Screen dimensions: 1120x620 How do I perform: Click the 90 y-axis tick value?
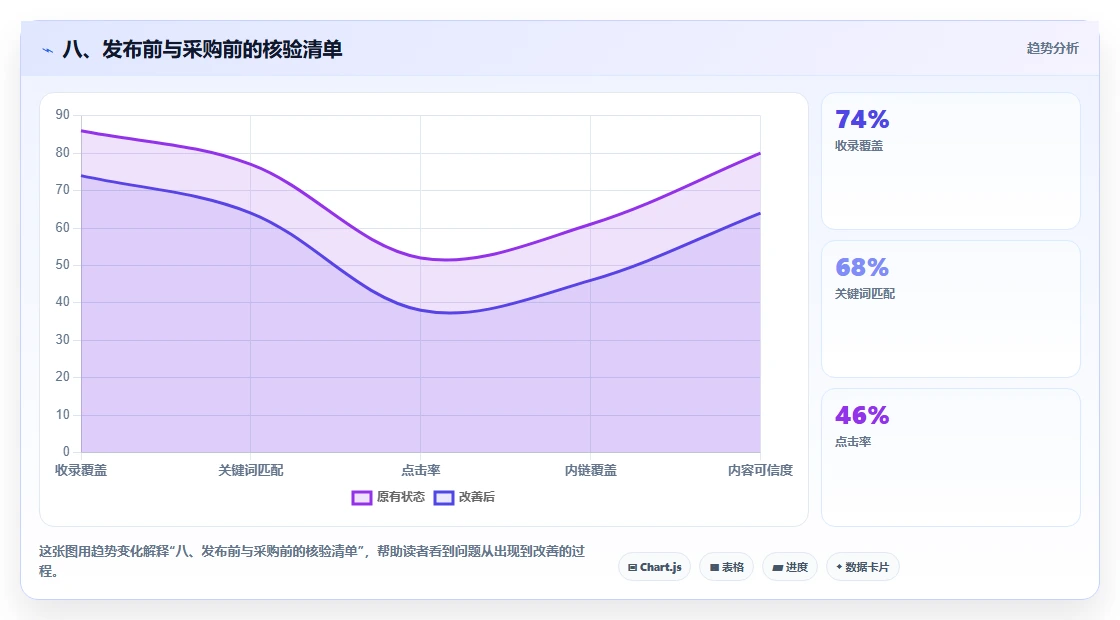[x=63, y=115]
